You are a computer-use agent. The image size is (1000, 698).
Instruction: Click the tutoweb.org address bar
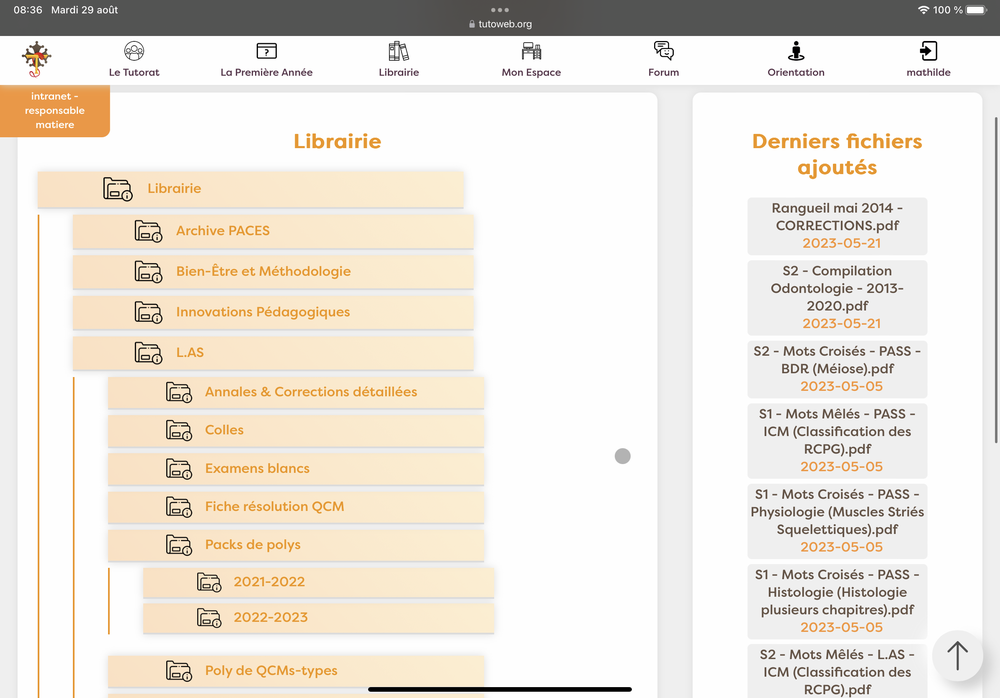tap(500, 24)
